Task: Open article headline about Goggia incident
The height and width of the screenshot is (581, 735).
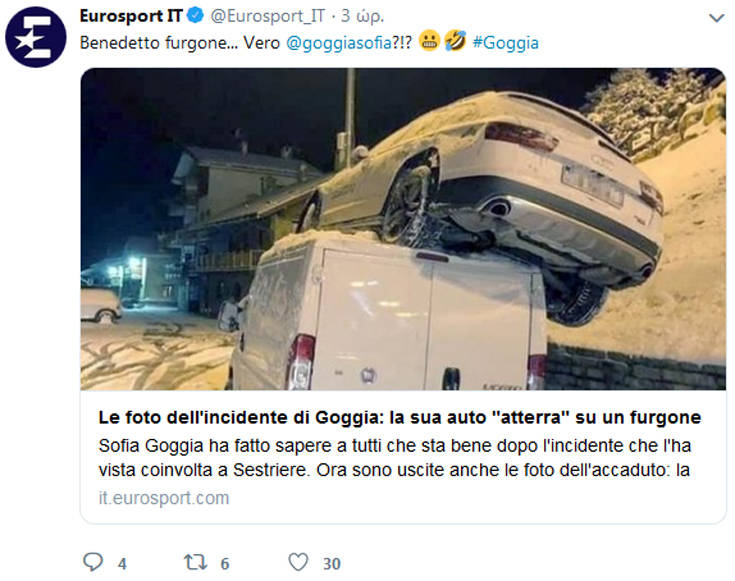Action: pos(400,417)
